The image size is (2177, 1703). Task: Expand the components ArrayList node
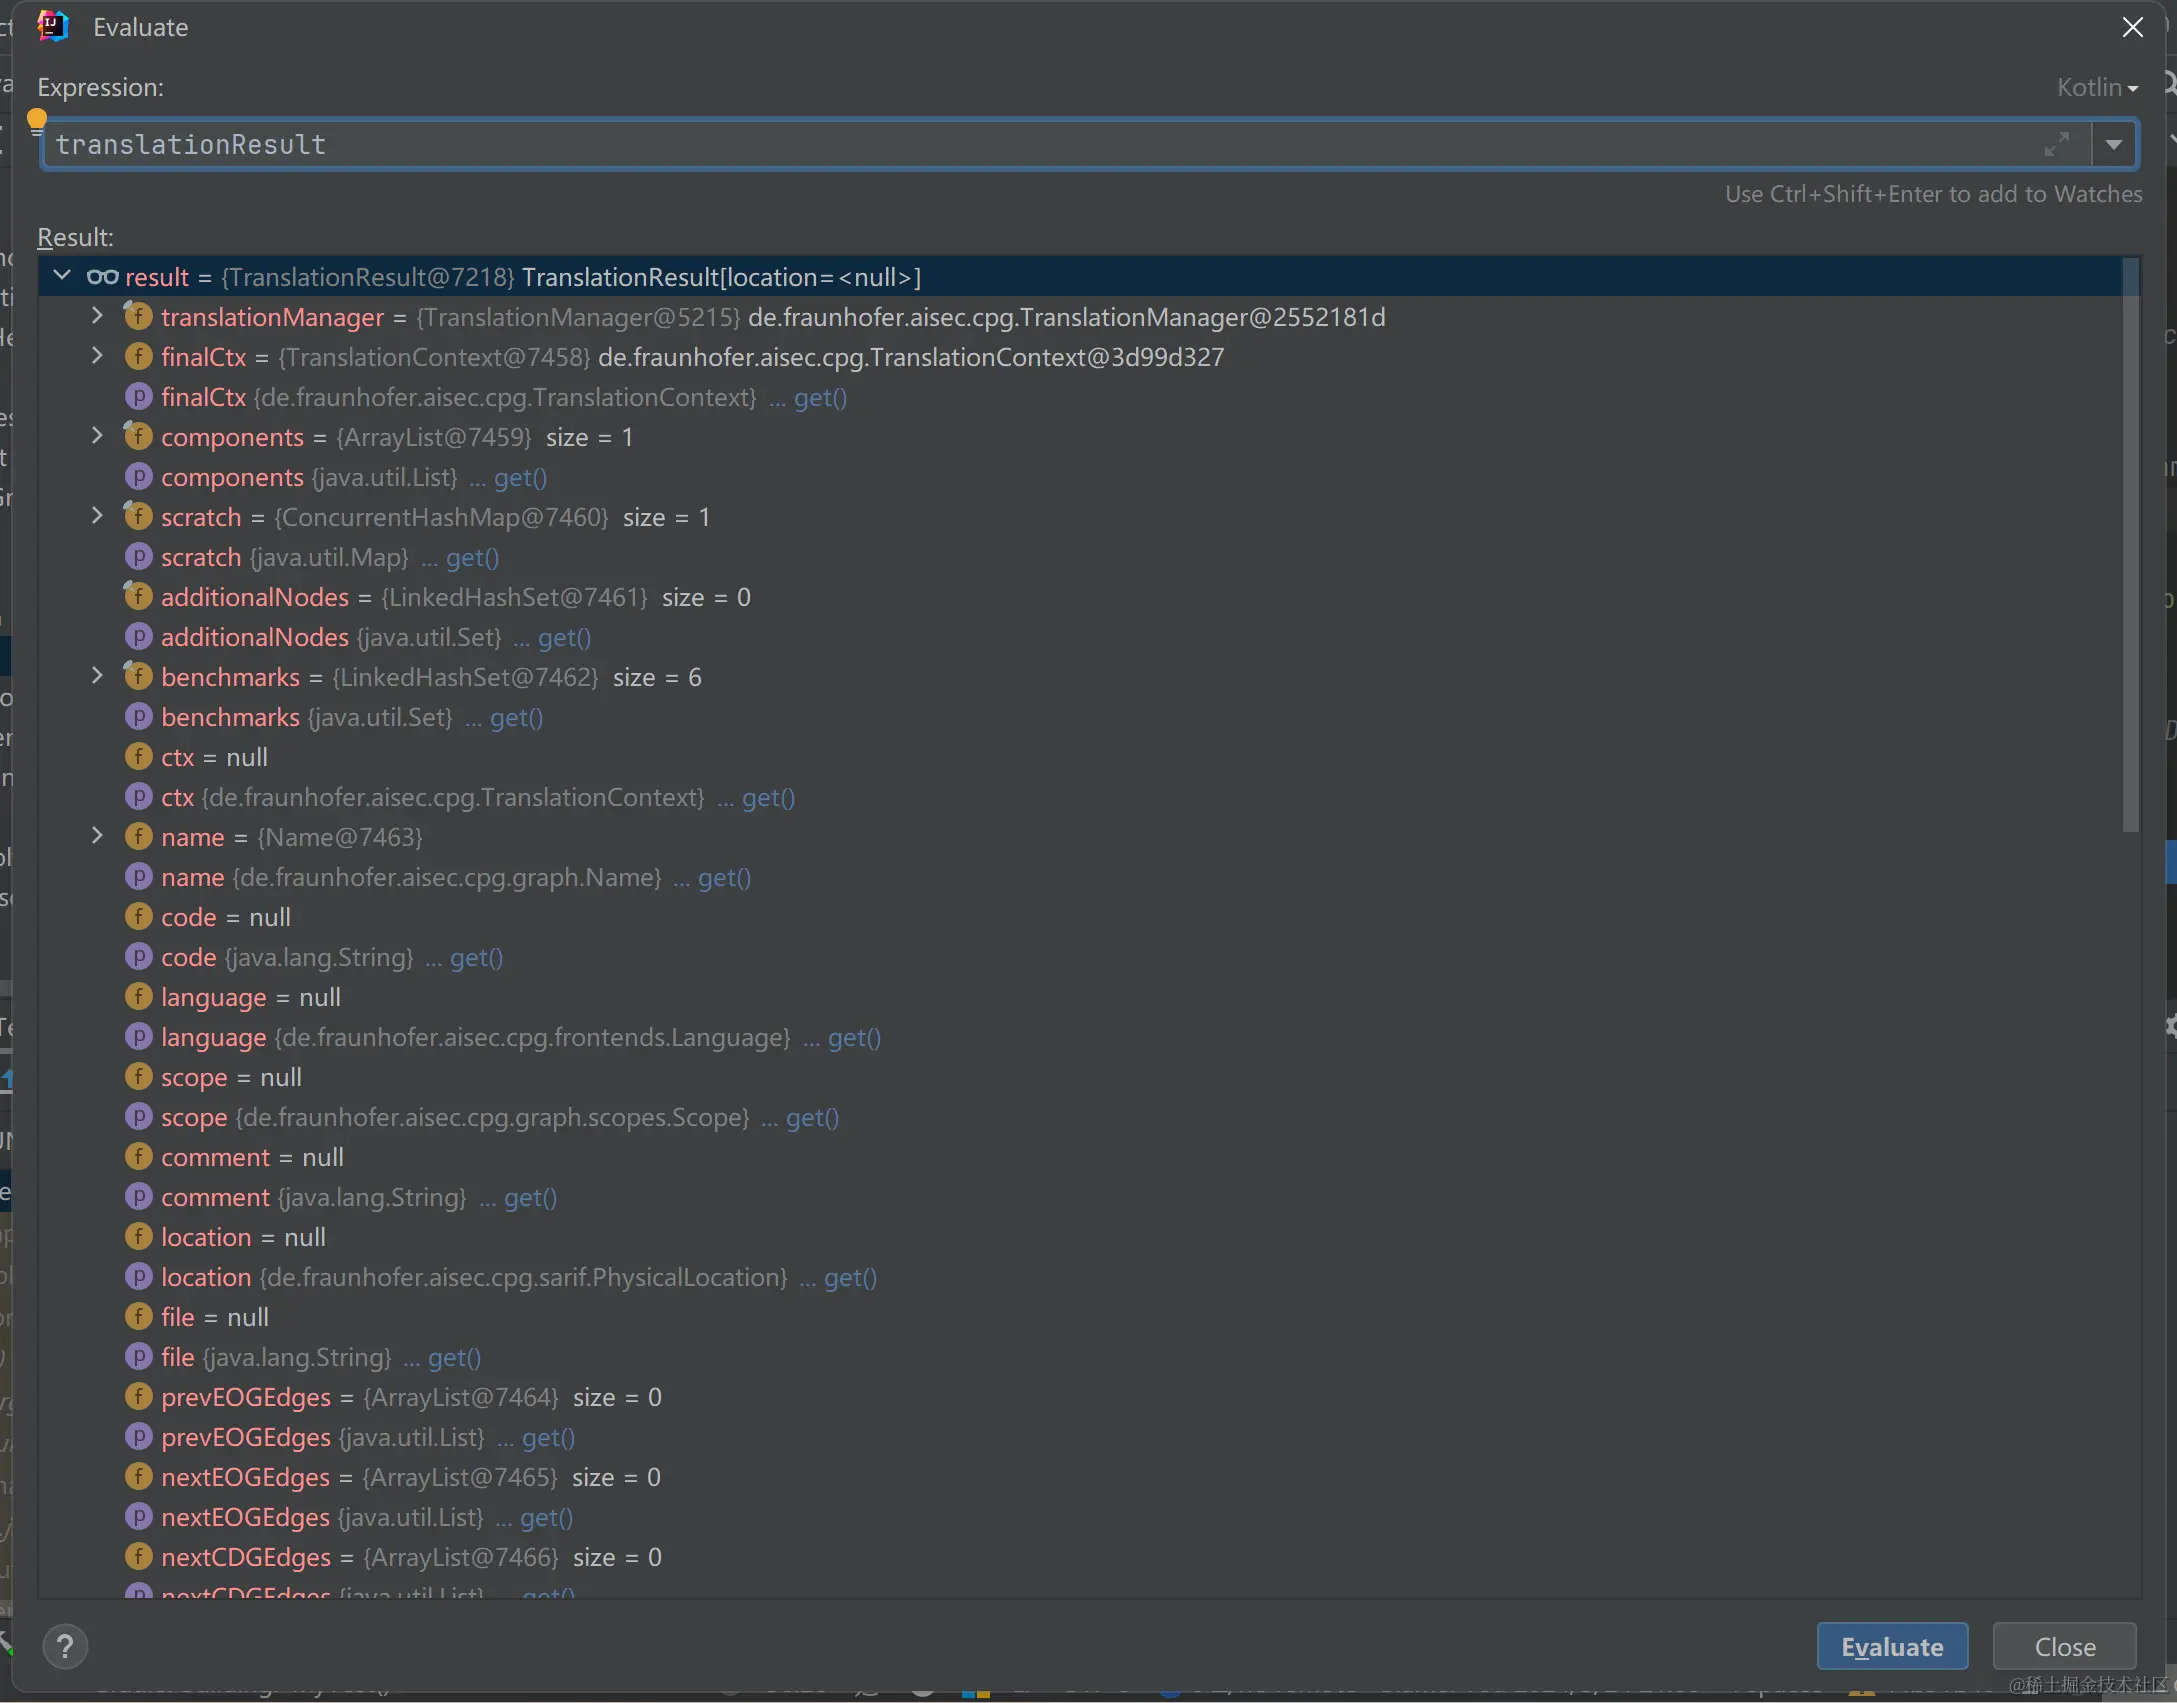tap(97, 436)
